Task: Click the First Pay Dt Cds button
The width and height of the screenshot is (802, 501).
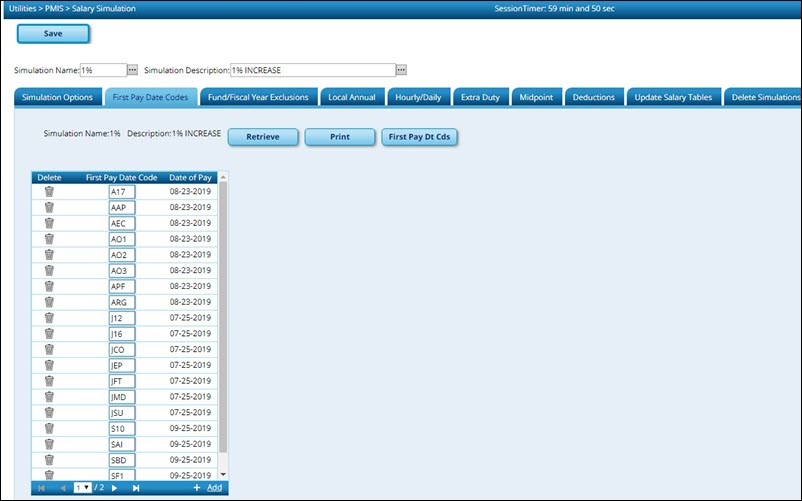Action: pos(419,137)
